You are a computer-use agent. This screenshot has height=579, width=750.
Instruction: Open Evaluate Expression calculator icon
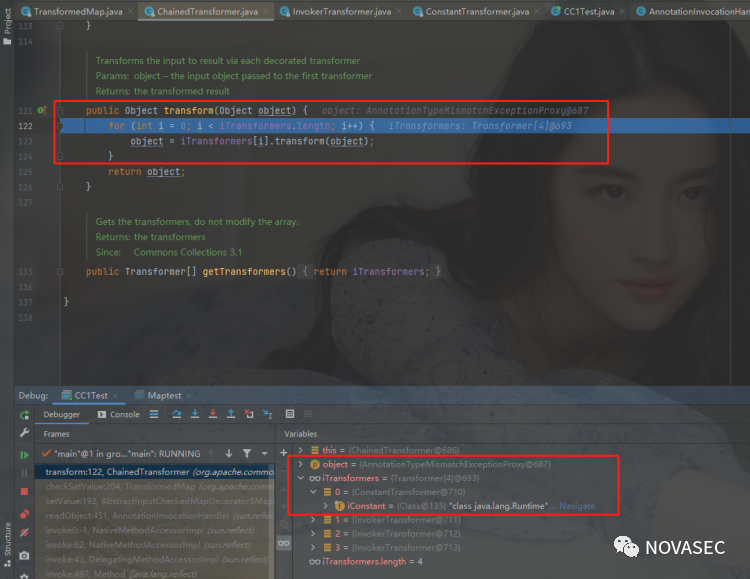pos(290,414)
